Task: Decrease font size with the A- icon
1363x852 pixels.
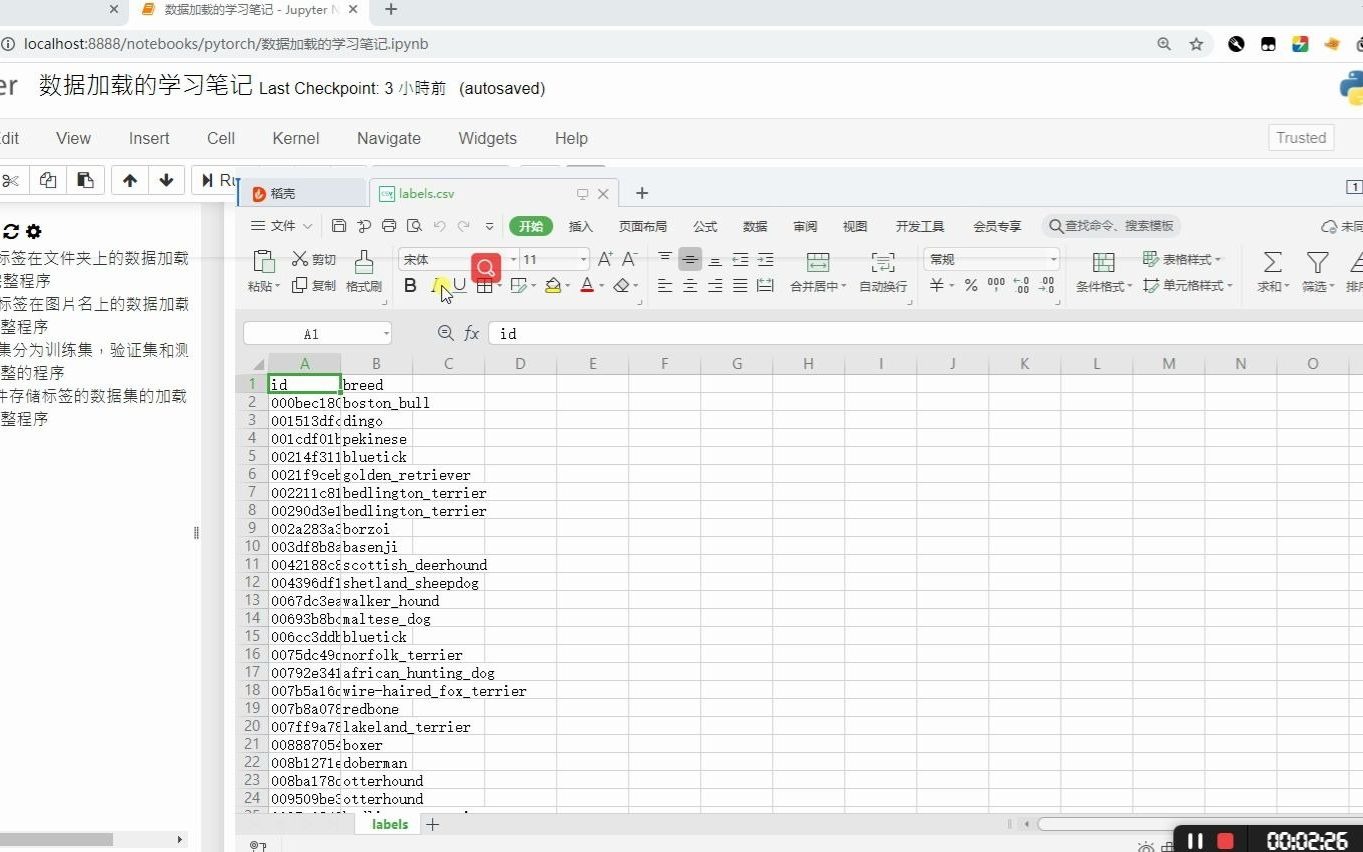Action: [629, 259]
